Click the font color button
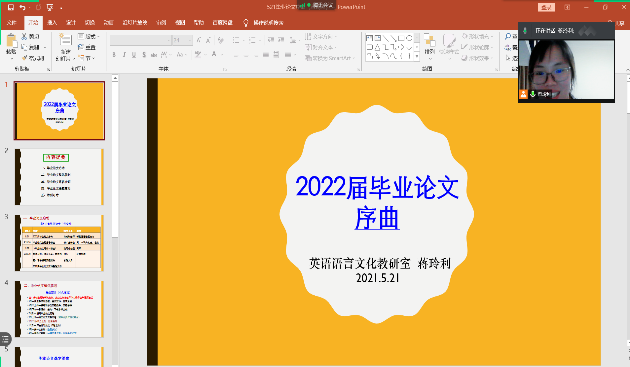 [215, 54]
